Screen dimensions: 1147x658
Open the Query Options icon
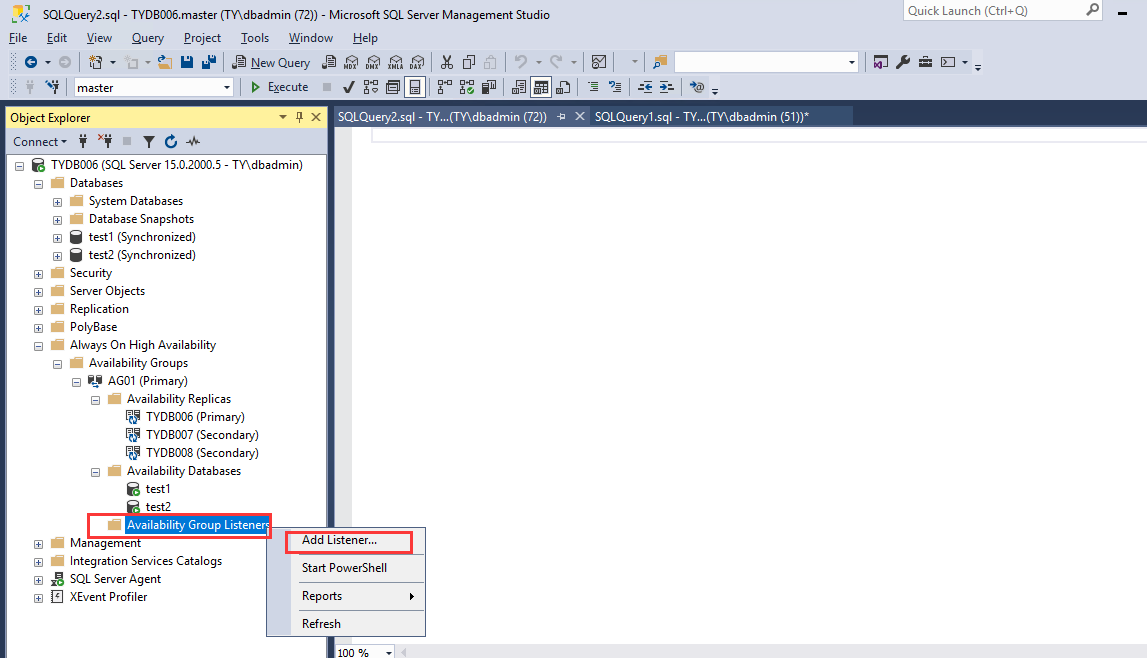(x=393, y=88)
